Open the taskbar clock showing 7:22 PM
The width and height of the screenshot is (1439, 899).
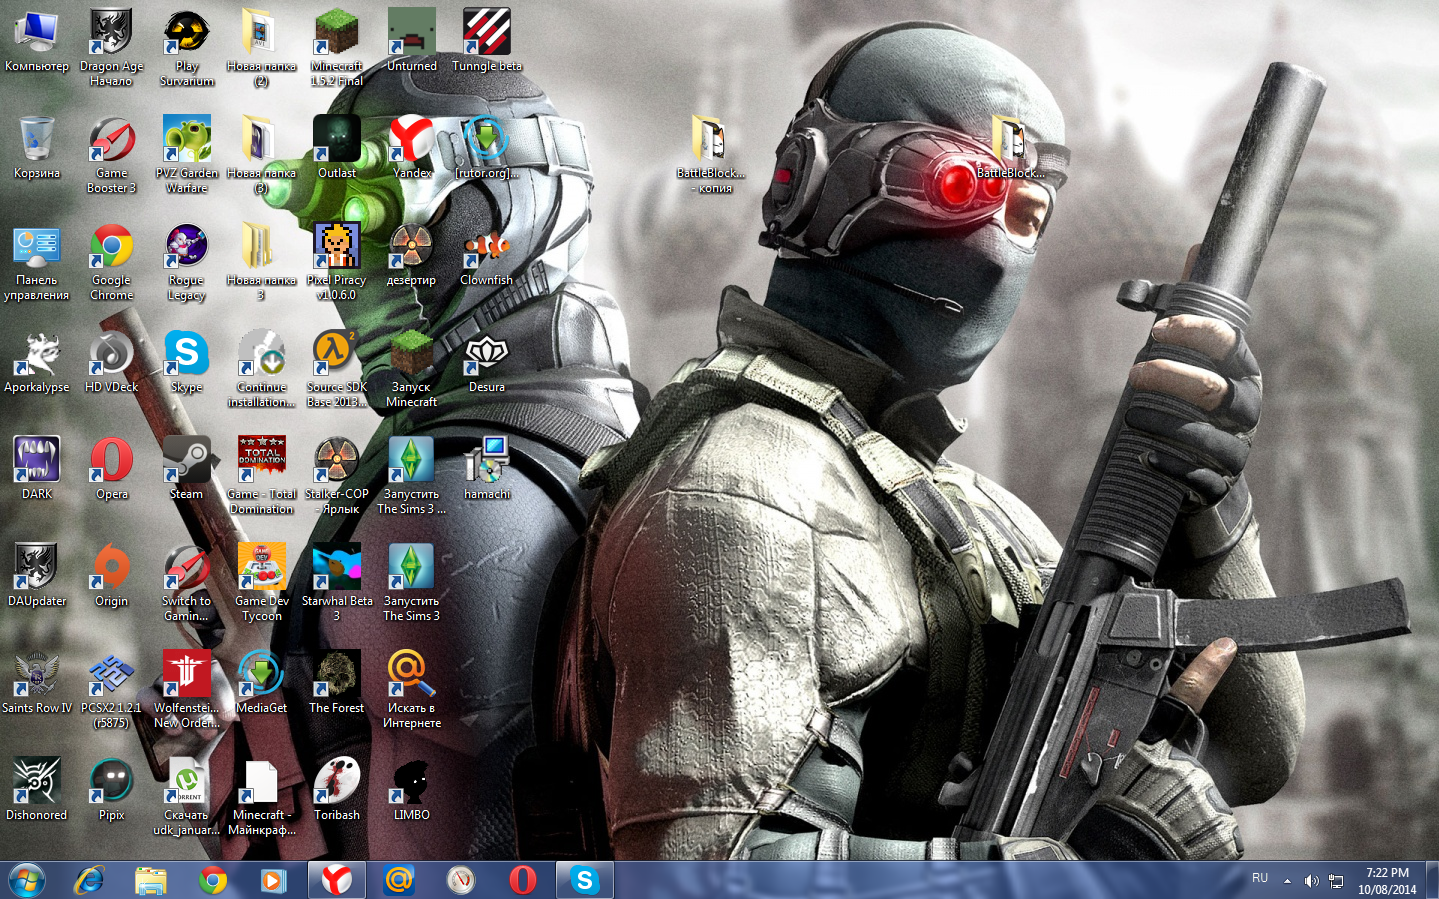[x=1387, y=881]
